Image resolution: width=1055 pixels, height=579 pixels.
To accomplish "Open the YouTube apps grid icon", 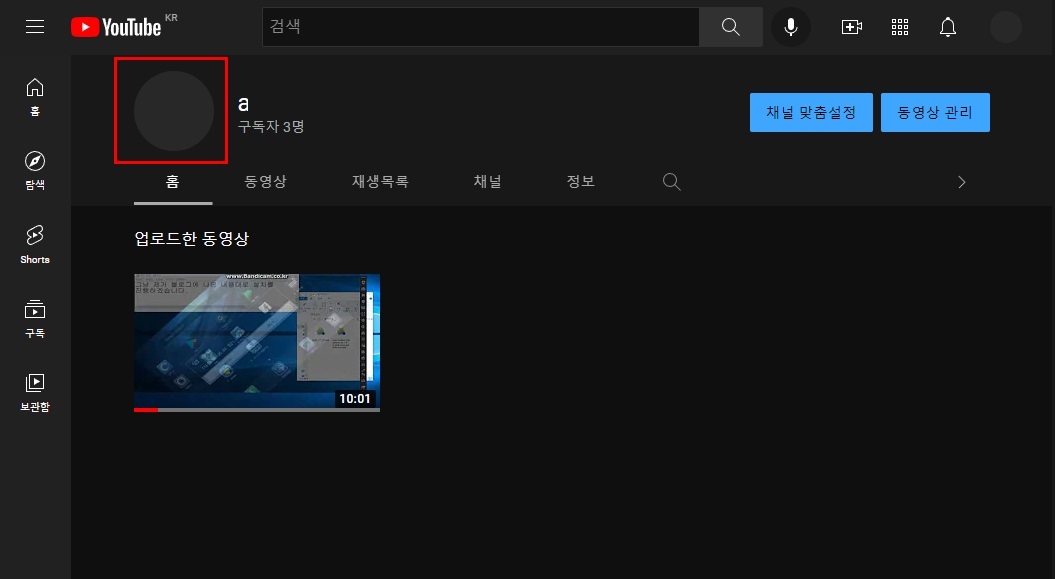I will point(899,26).
